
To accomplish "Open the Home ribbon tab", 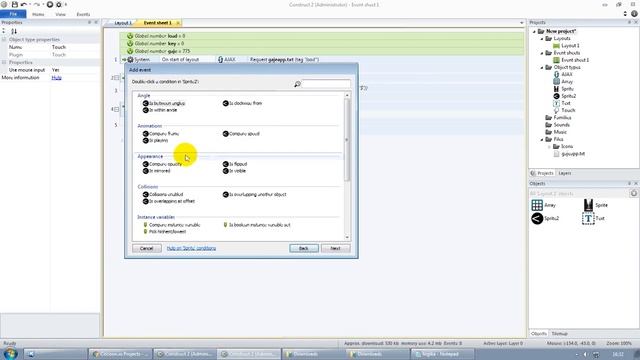I will [x=38, y=14].
